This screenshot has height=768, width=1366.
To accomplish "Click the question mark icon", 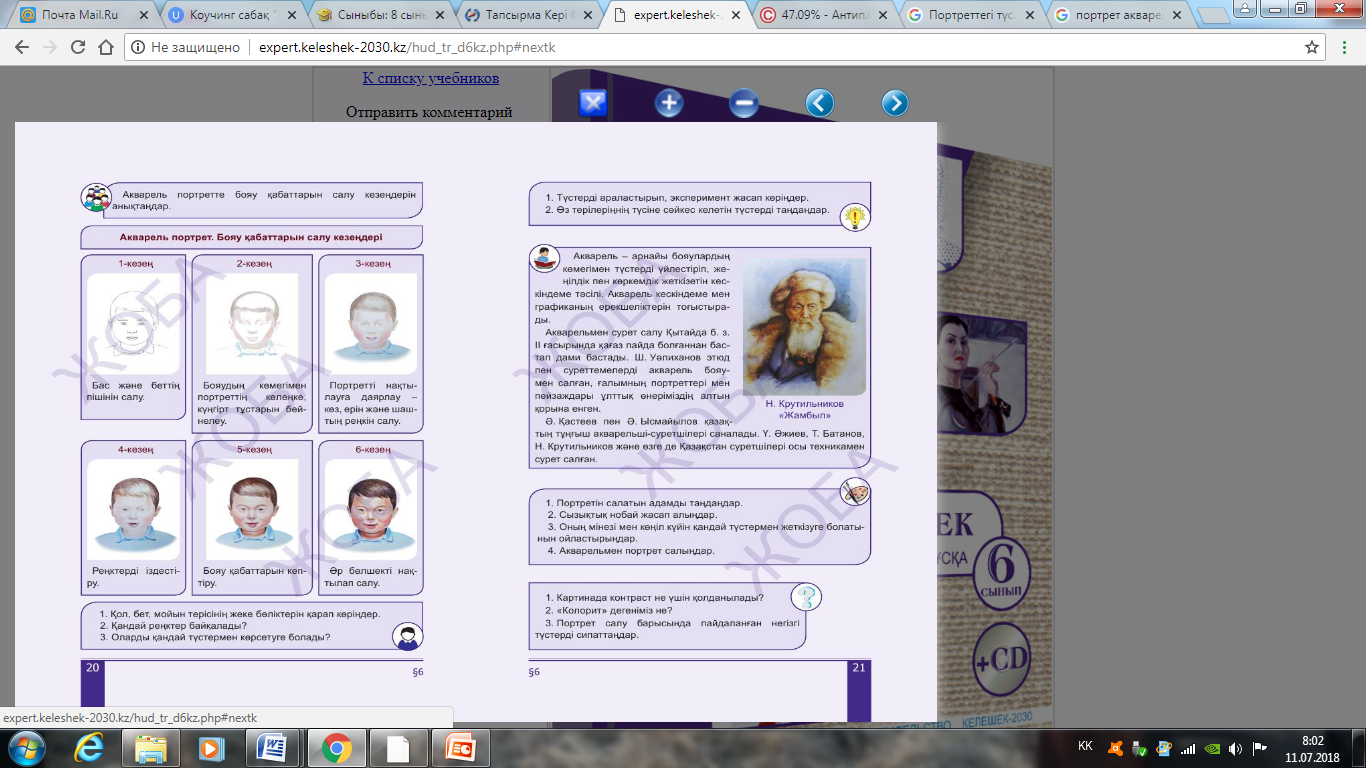I will pos(805,597).
